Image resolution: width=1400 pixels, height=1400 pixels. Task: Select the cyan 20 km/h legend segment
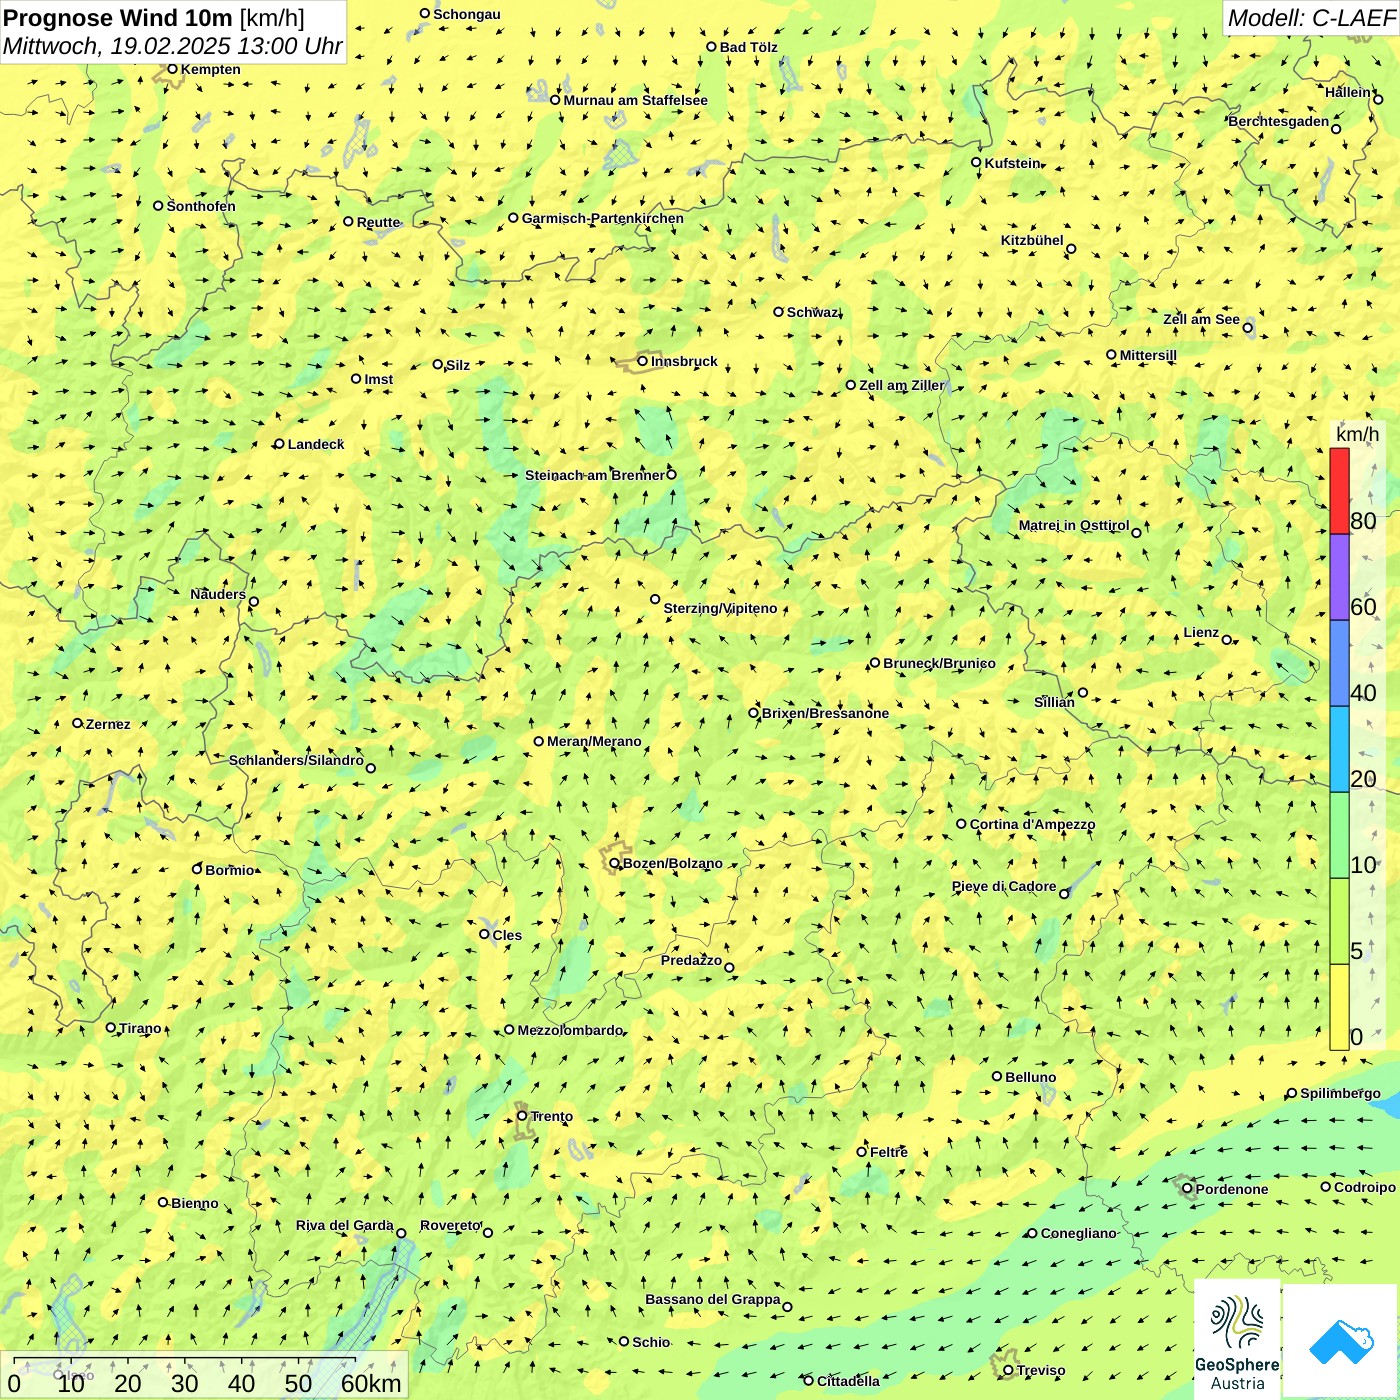(1339, 750)
